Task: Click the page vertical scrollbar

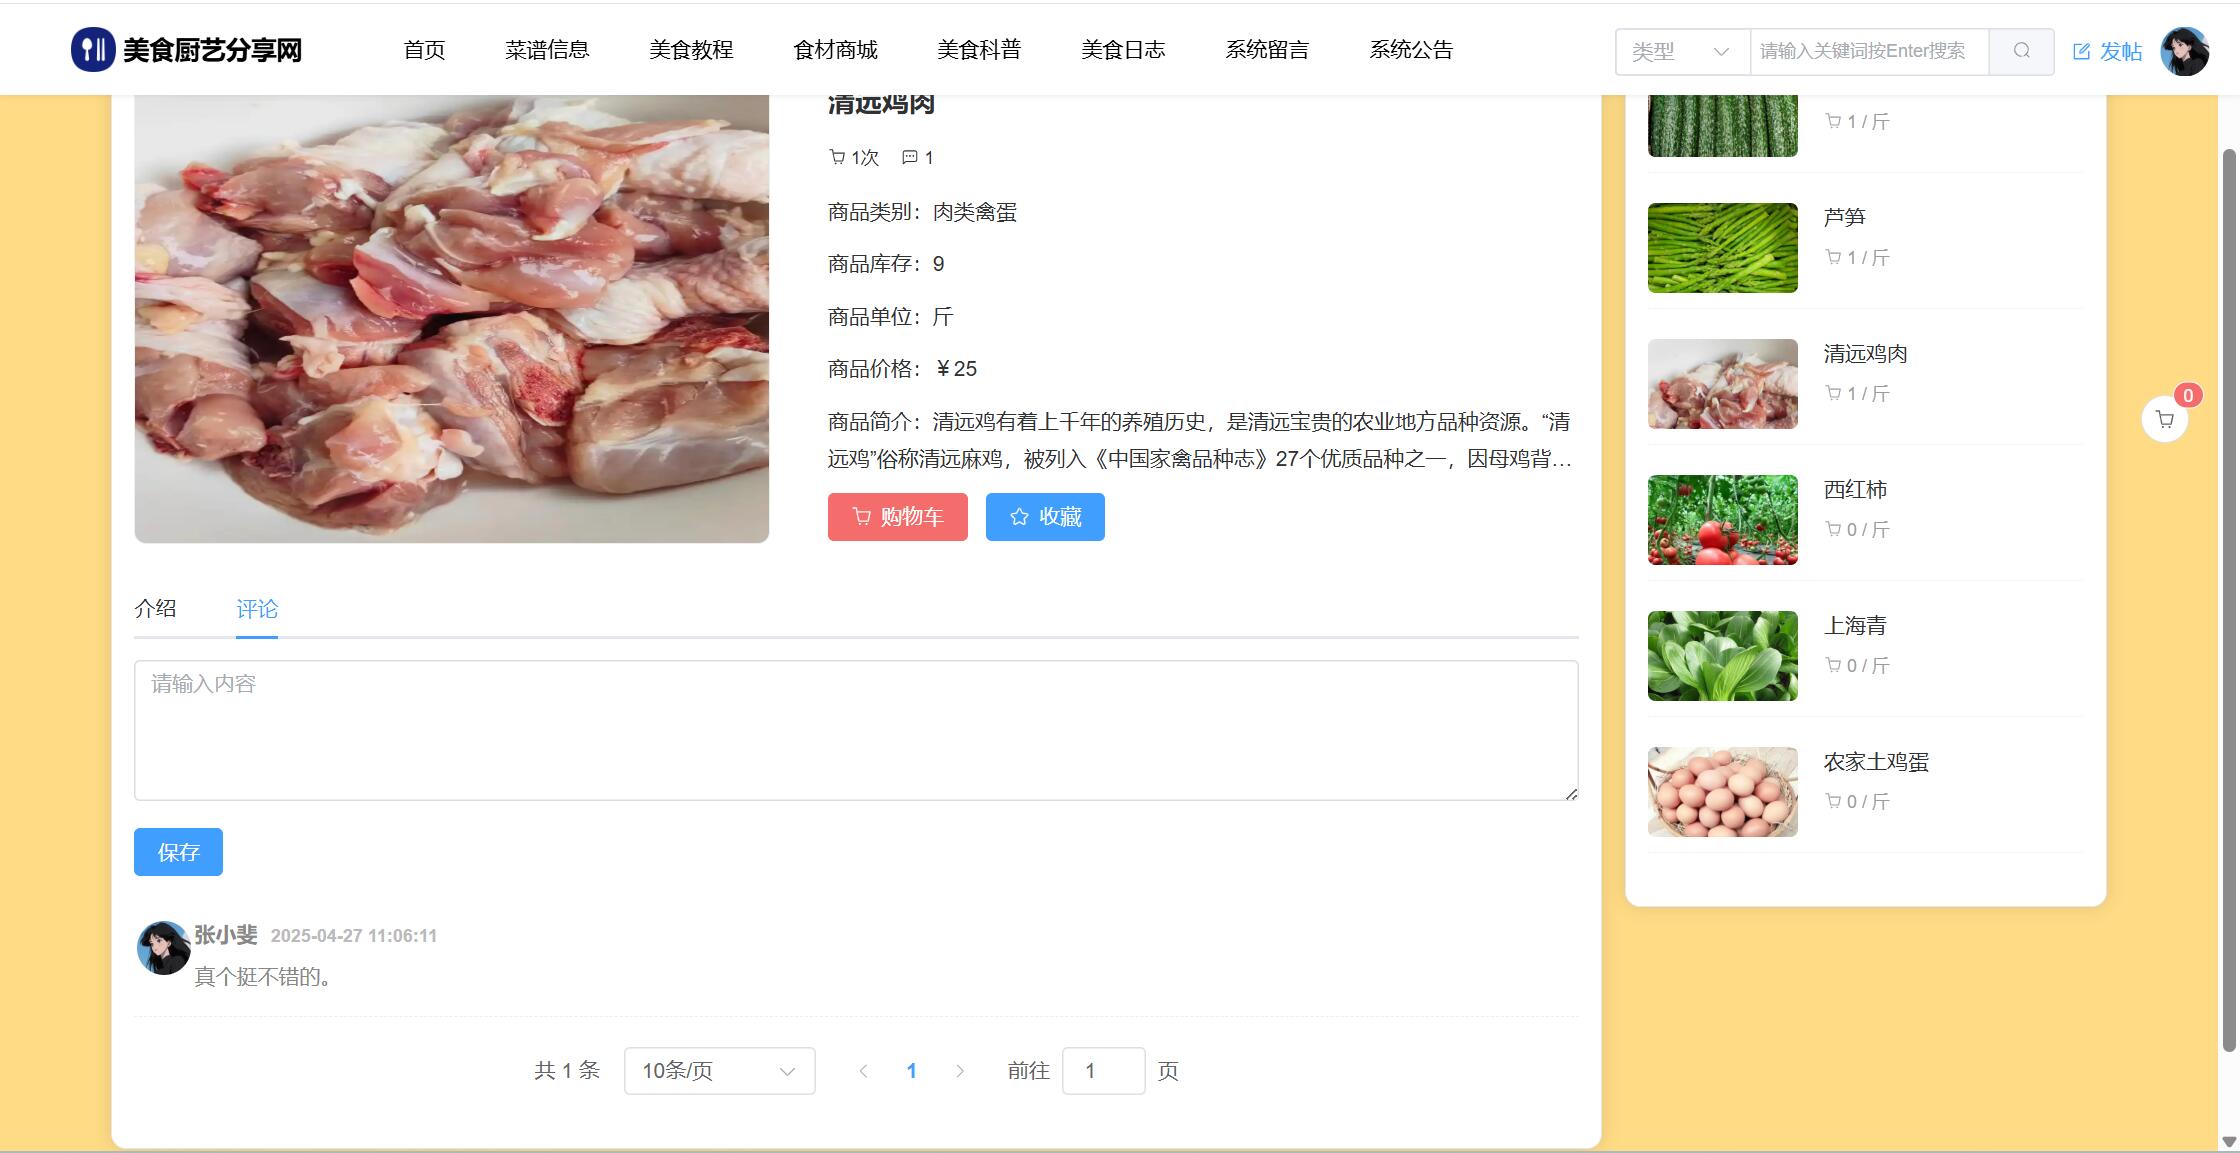Action: [2228, 600]
